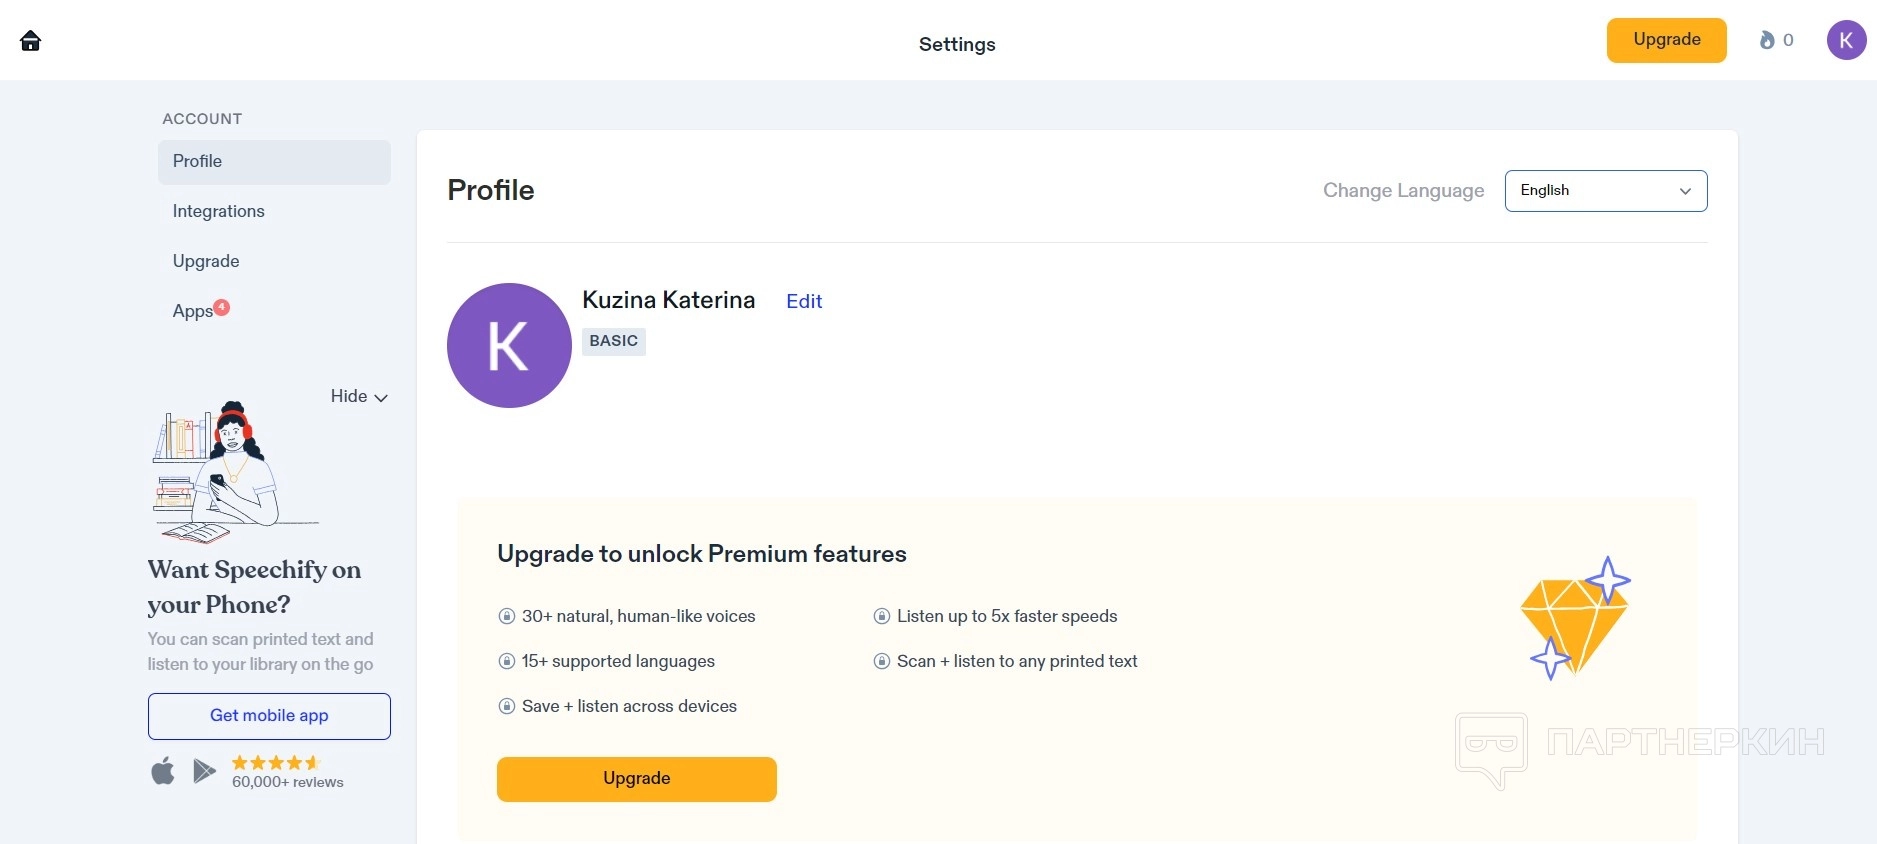Open the English language dropdown
The width and height of the screenshot is (1877, 844).
[1605, 191]
